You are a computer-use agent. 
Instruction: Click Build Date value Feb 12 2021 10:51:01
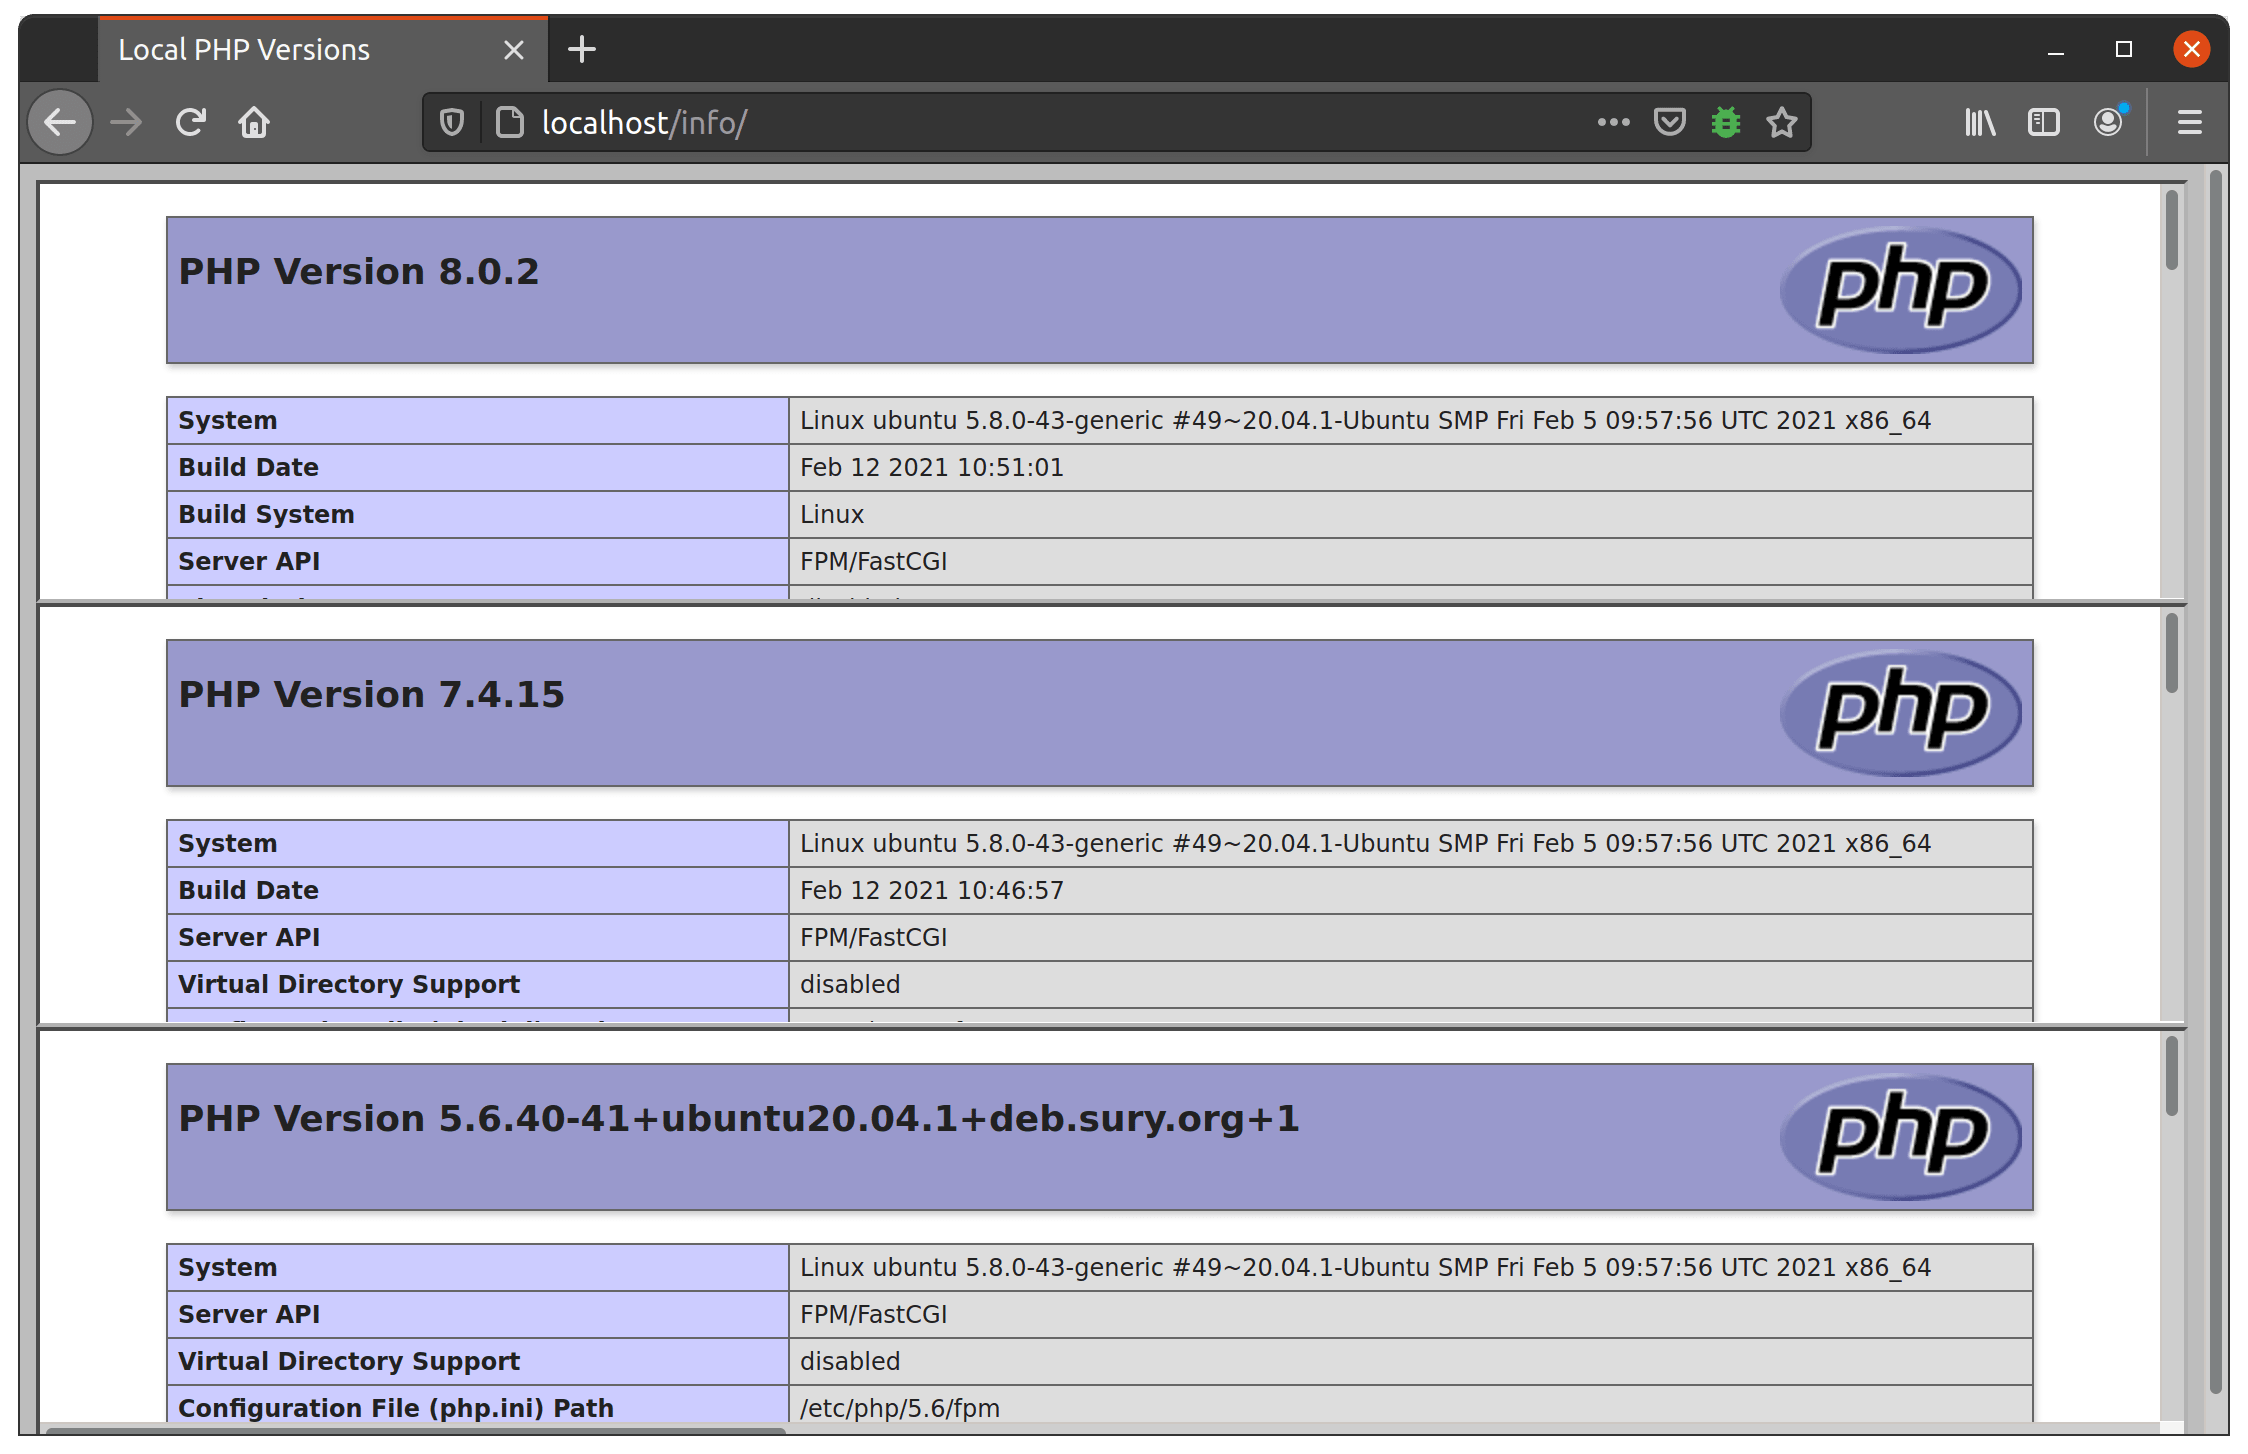click(931, 467)
